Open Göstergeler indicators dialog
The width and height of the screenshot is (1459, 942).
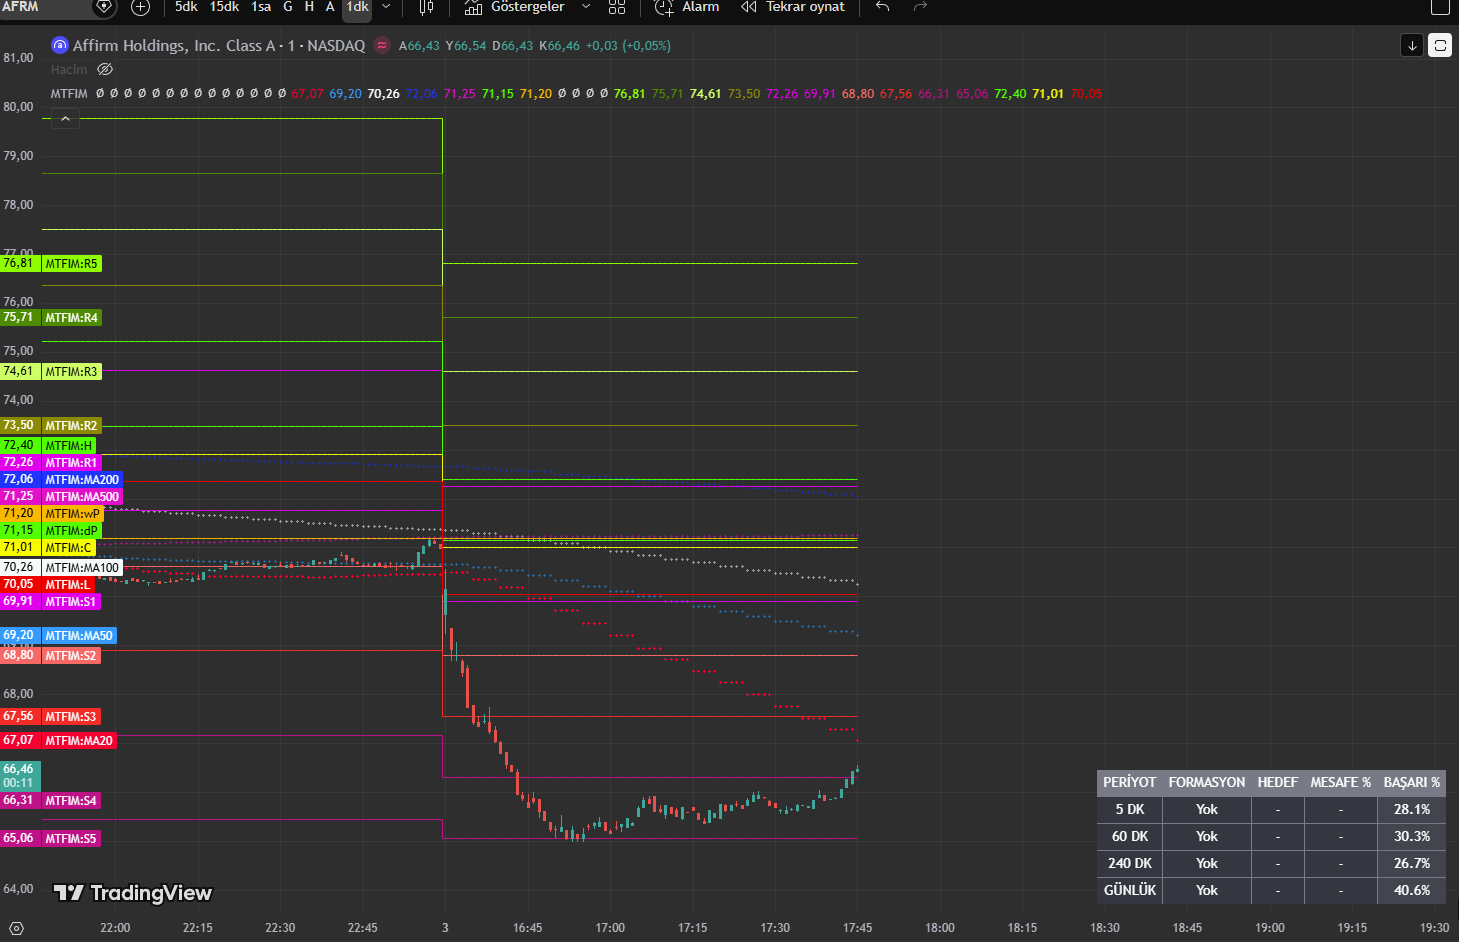pyautogui.click(x=515, y=7)
